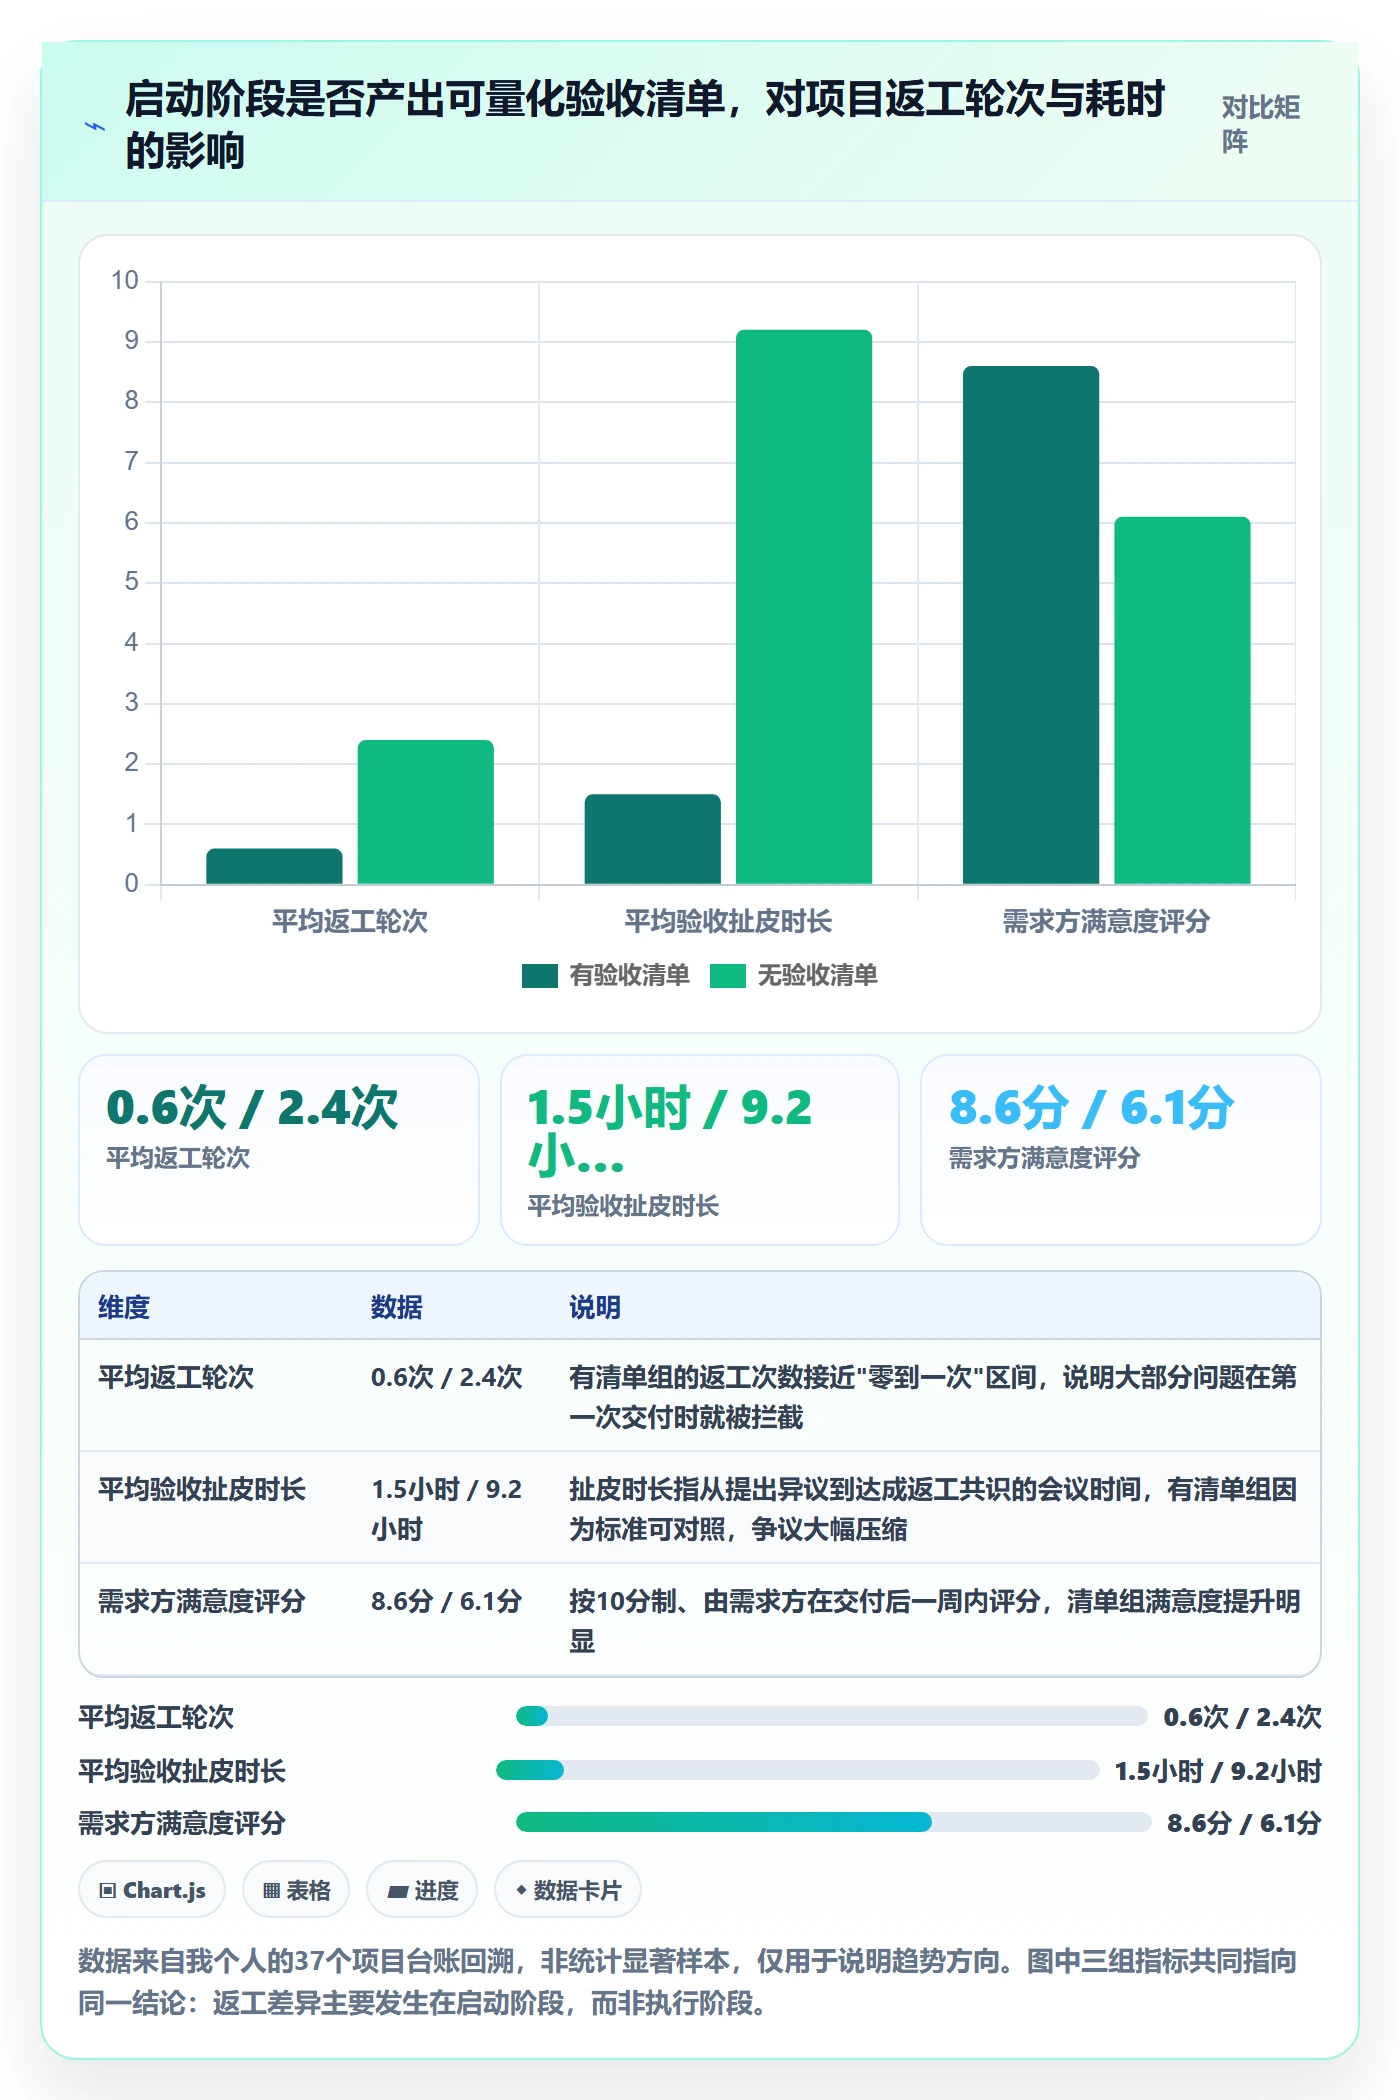Click the grid icon in 表格 chip
This screenshot has height=2100, width=1400.
pos(272,1890)
